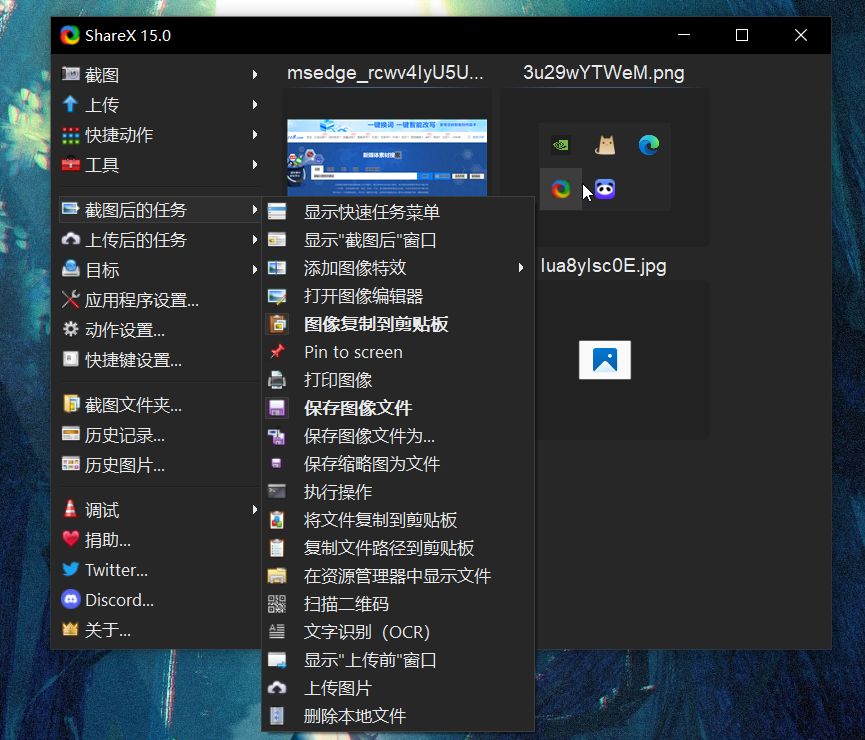Choose the 删除本地文件 menu entry
865x740 pixels.
pyautogui.click(x=398, y=716)
